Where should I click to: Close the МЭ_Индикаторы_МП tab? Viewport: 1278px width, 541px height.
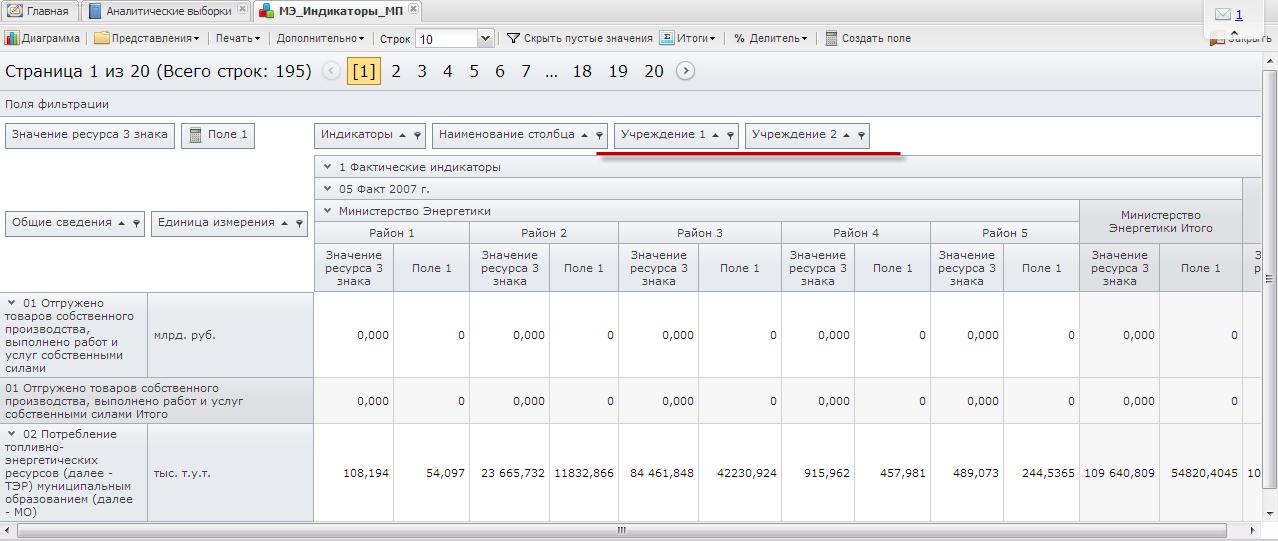tap(413, 9)
